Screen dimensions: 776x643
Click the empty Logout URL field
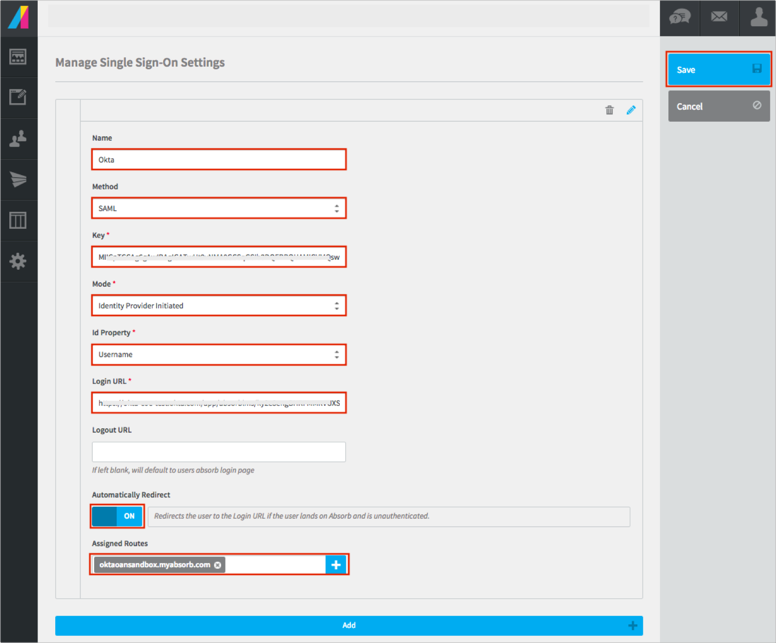point(218,452)
